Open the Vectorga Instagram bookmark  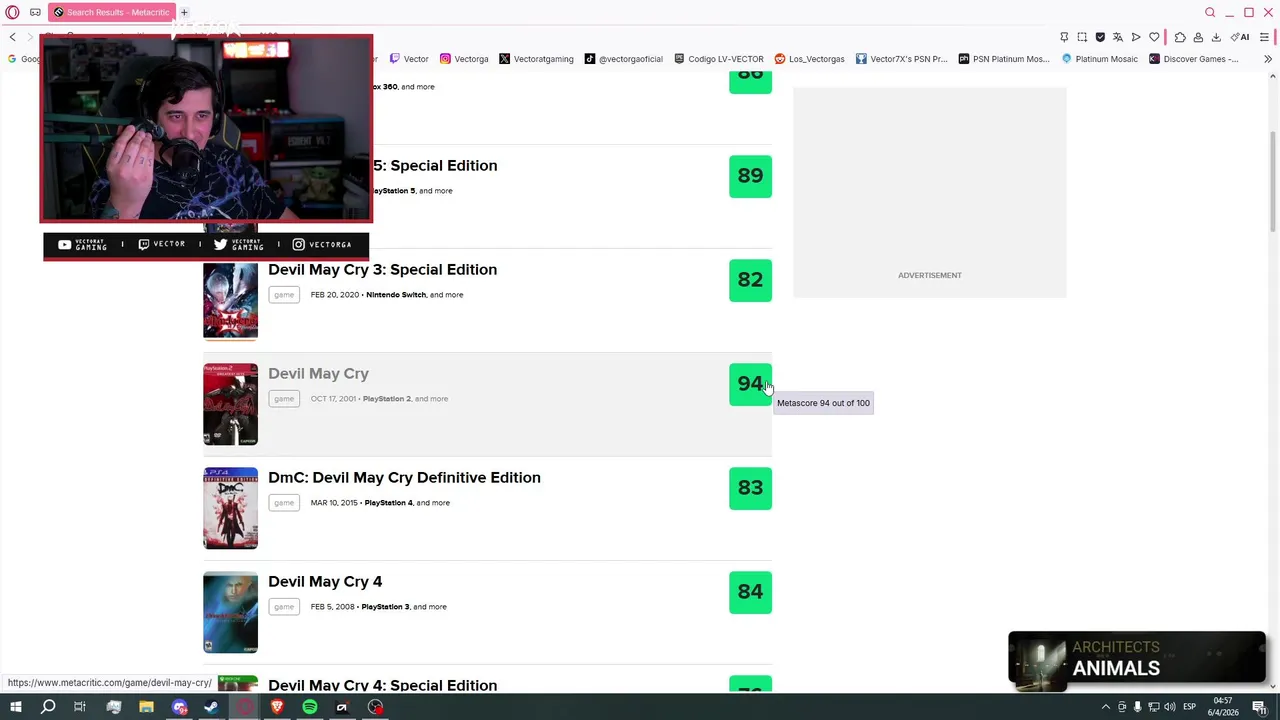[x=464, y=59]
